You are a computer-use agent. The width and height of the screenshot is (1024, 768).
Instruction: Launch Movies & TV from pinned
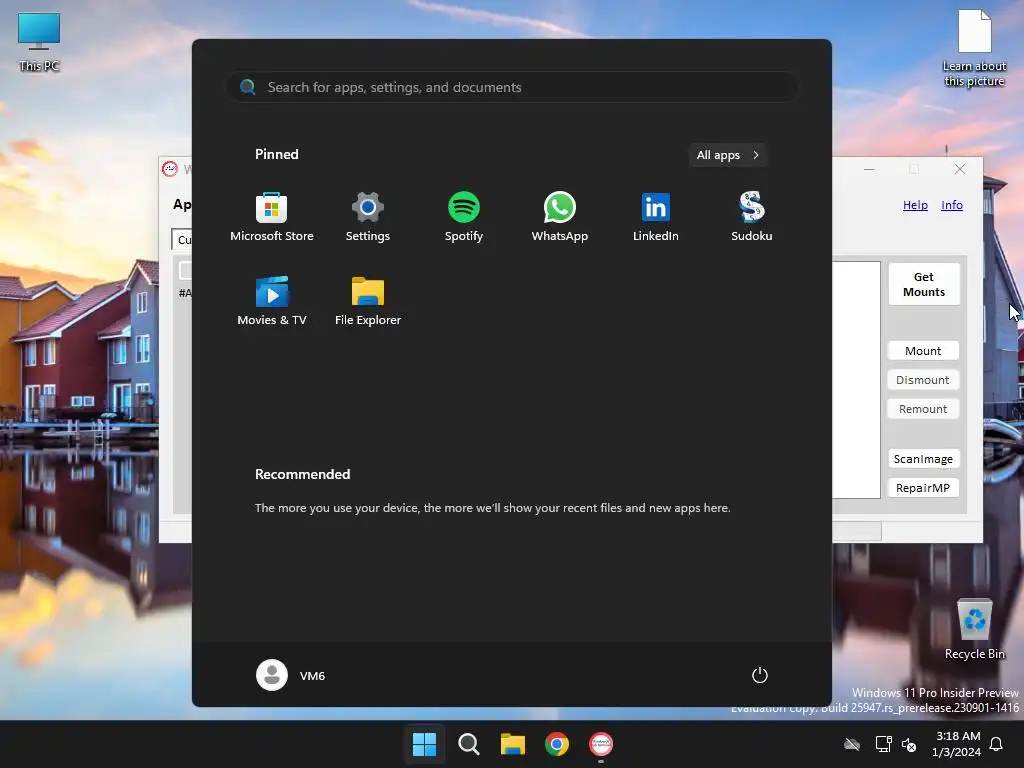[272, 301]
